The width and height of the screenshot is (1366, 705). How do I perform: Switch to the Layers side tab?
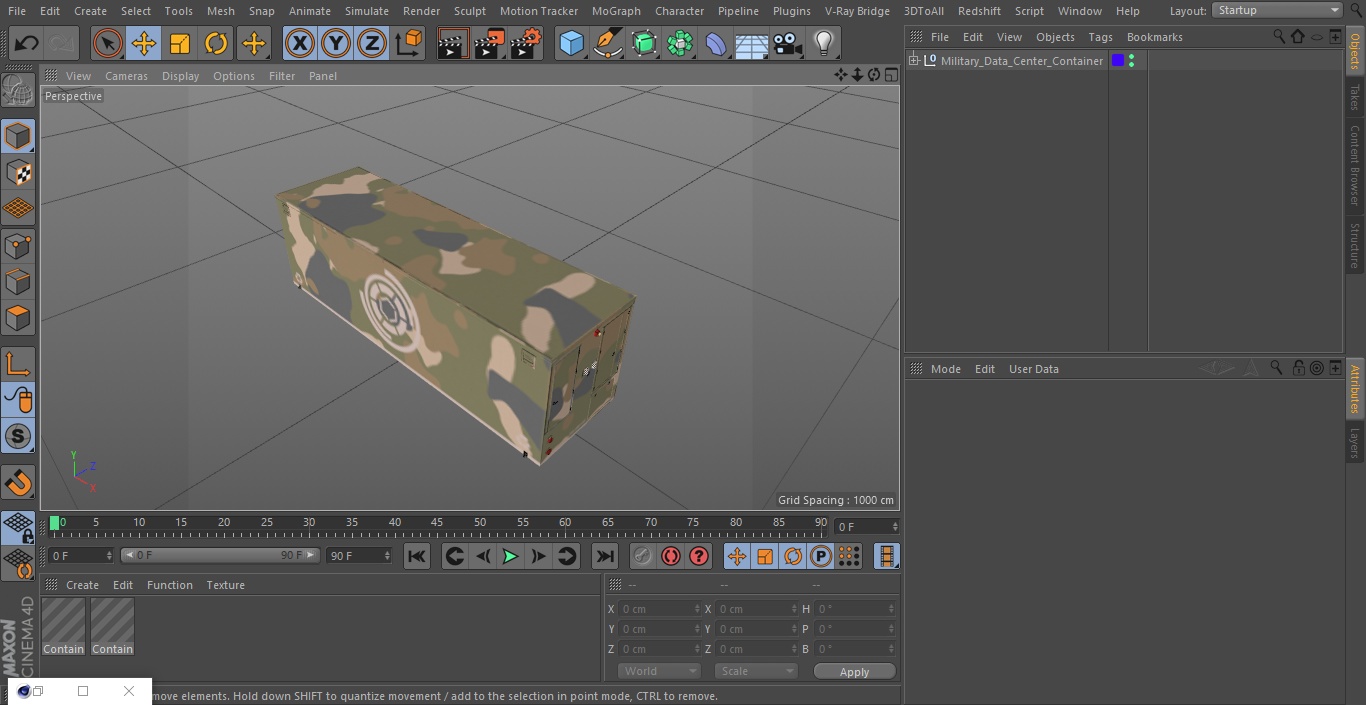click(x=1355, y=442)
